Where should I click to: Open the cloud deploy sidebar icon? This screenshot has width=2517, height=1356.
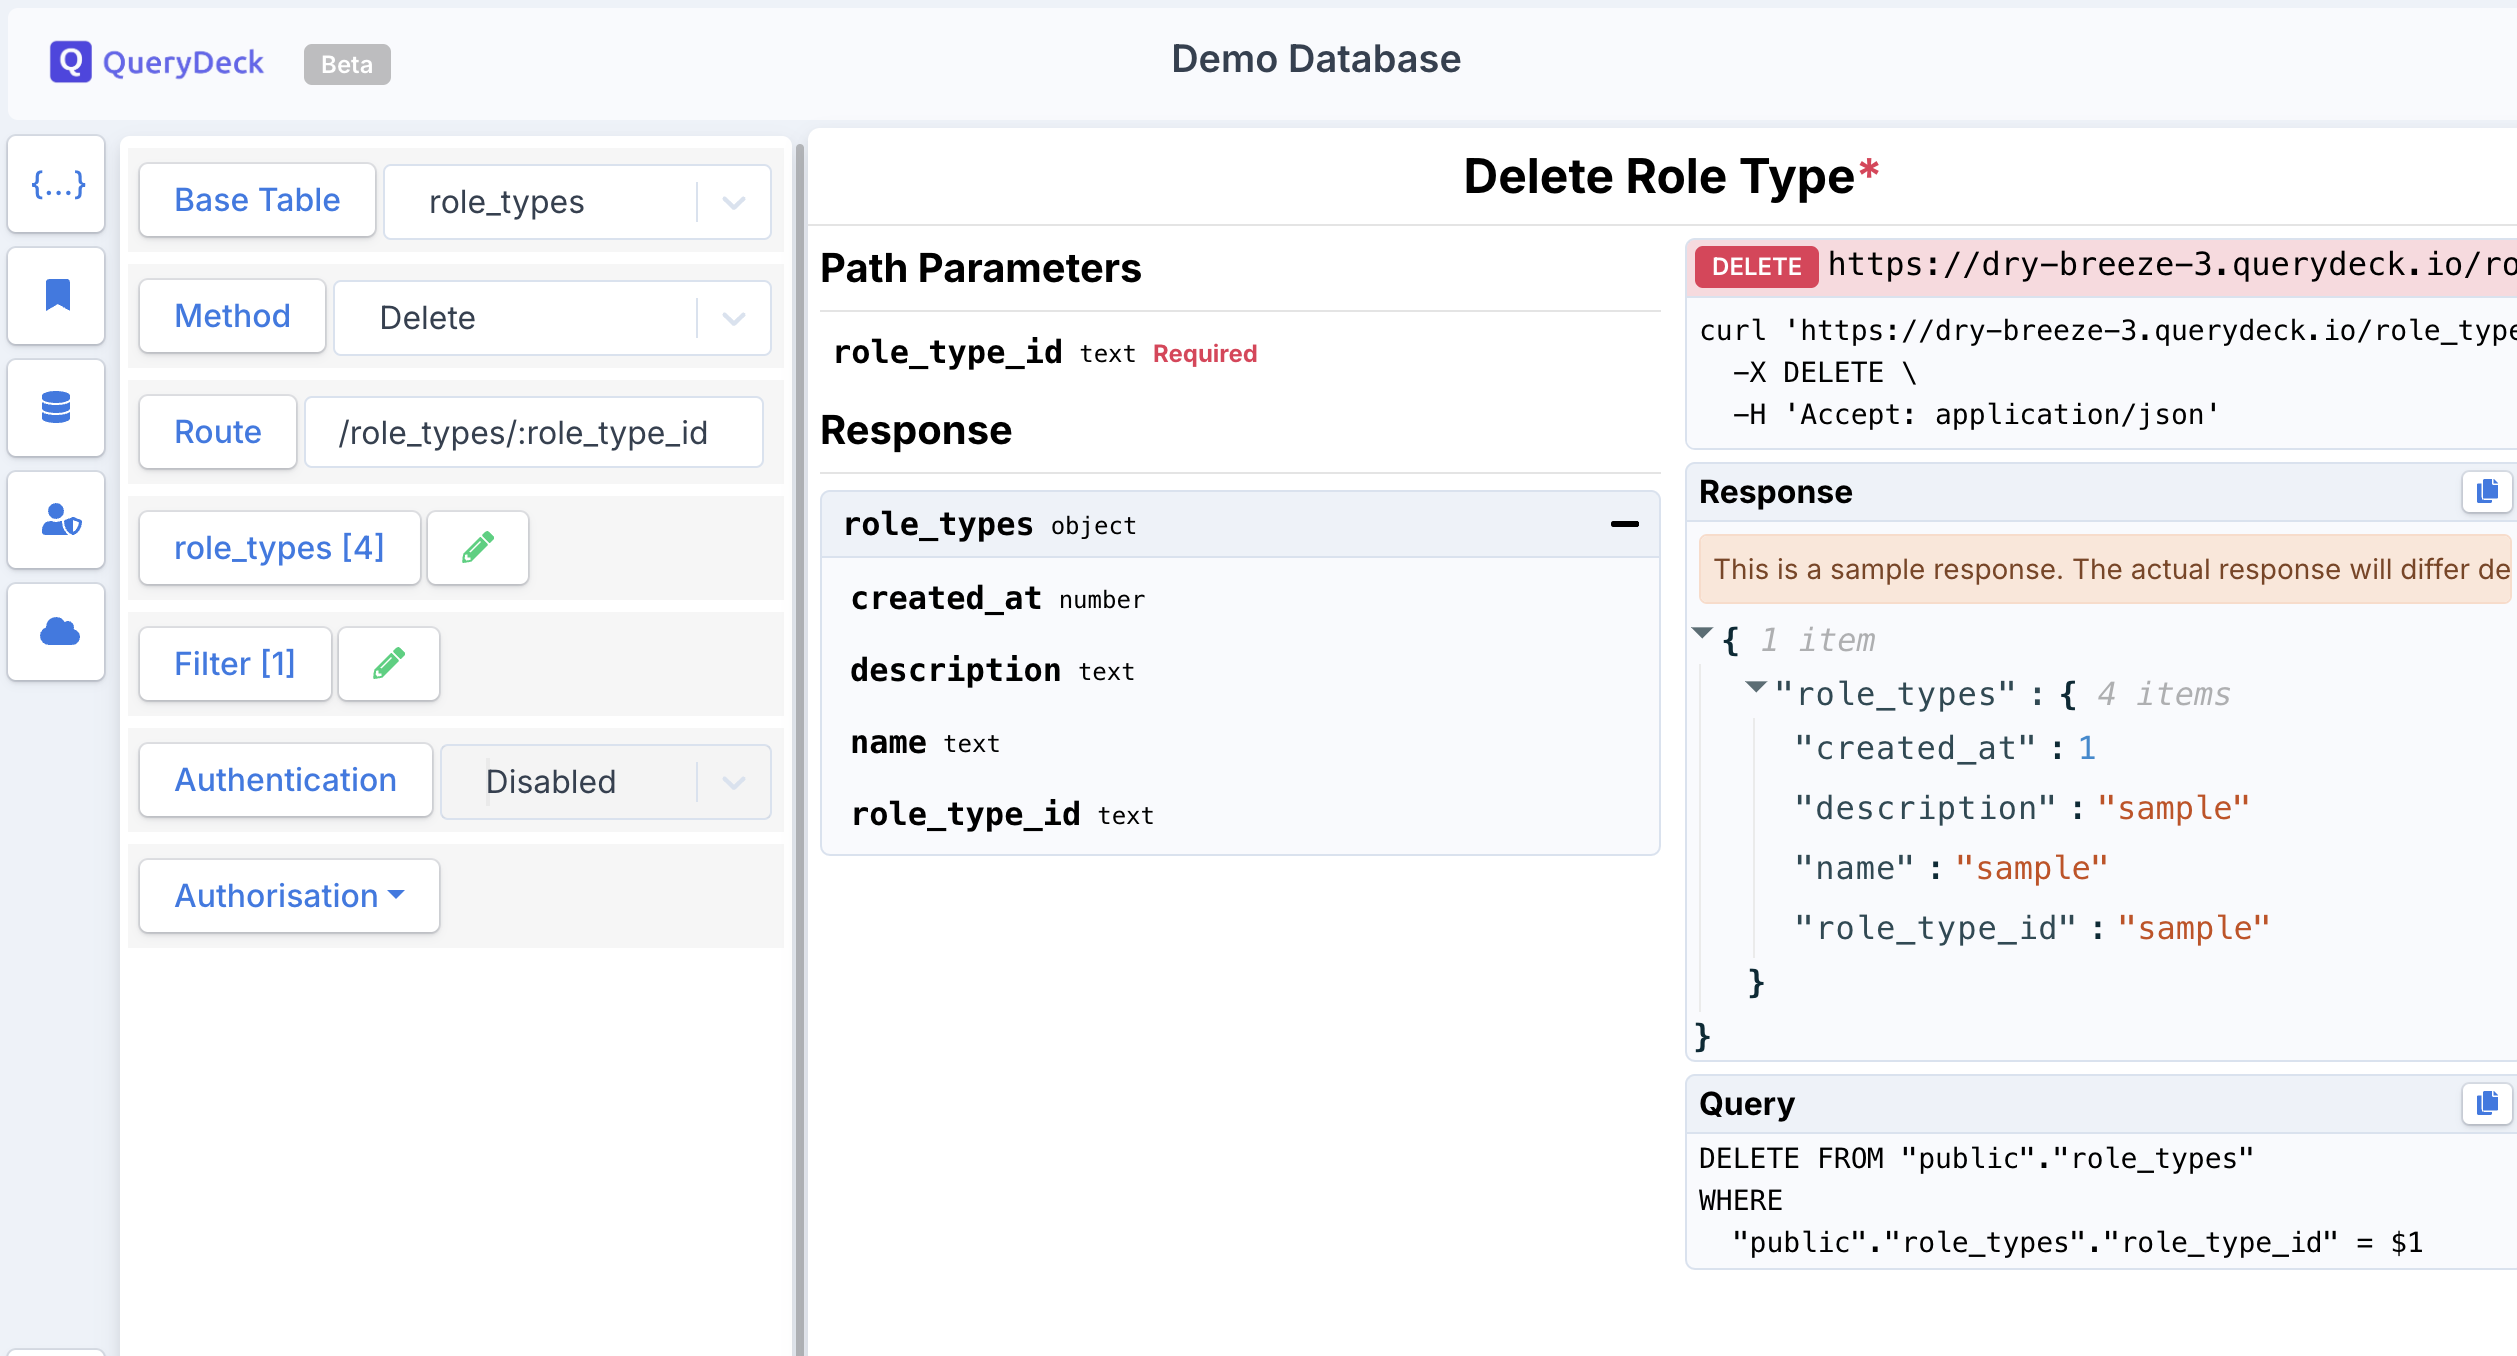57,632
